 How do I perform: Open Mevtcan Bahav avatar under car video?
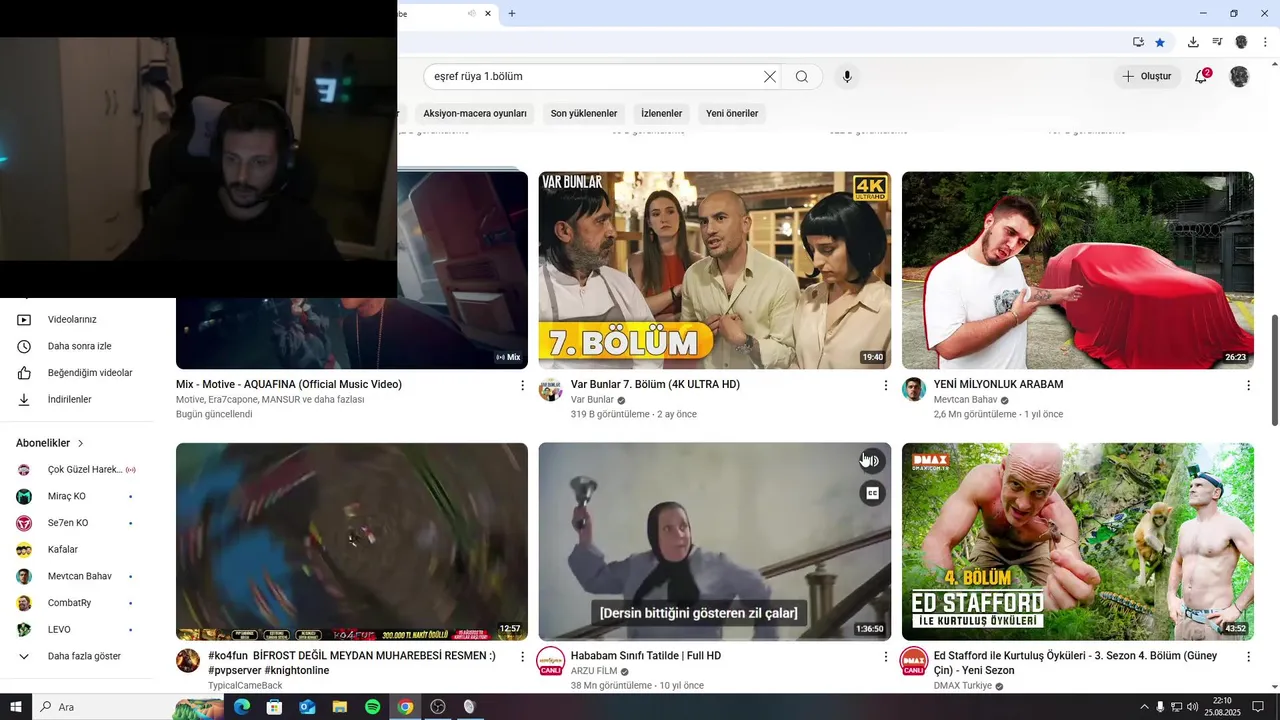click(914, 389)
